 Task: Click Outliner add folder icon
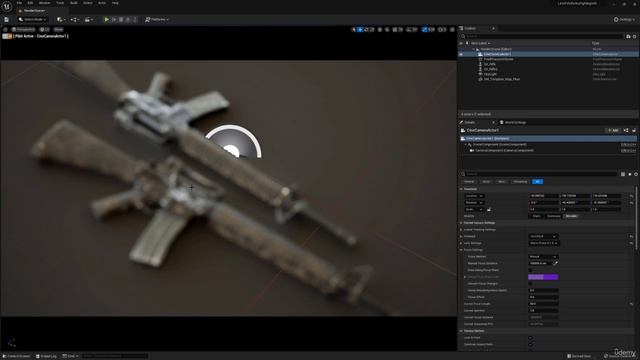point(628,36)
